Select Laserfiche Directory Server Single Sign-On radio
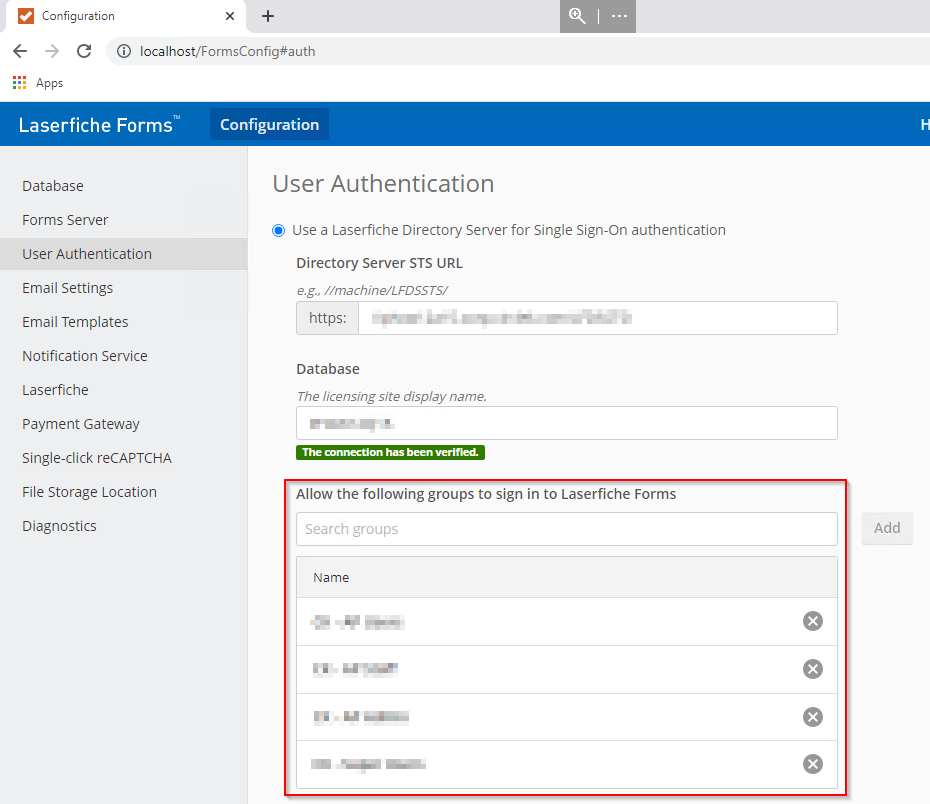 pos(278,230)
